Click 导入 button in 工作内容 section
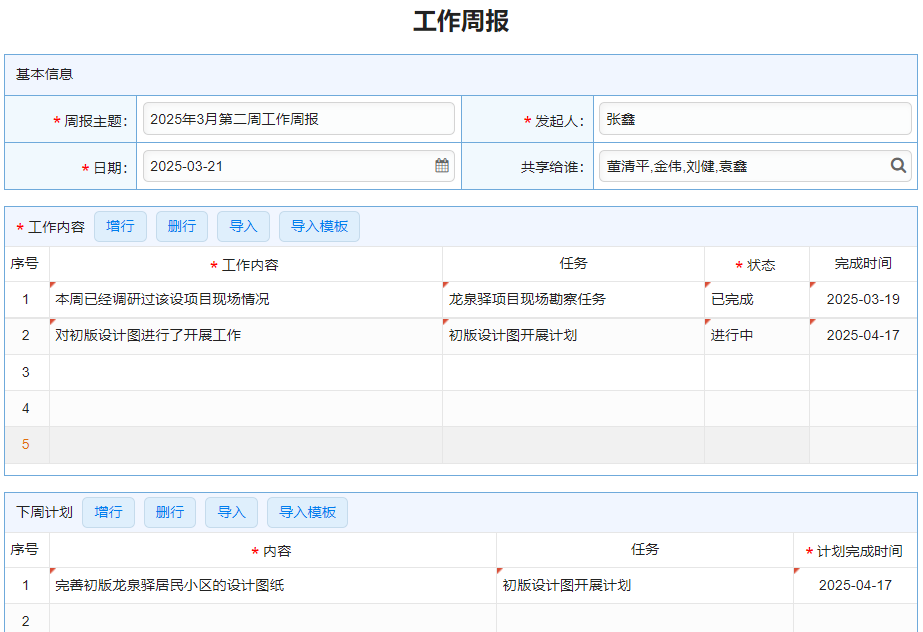The image size is (923, 632). [243, 226]
